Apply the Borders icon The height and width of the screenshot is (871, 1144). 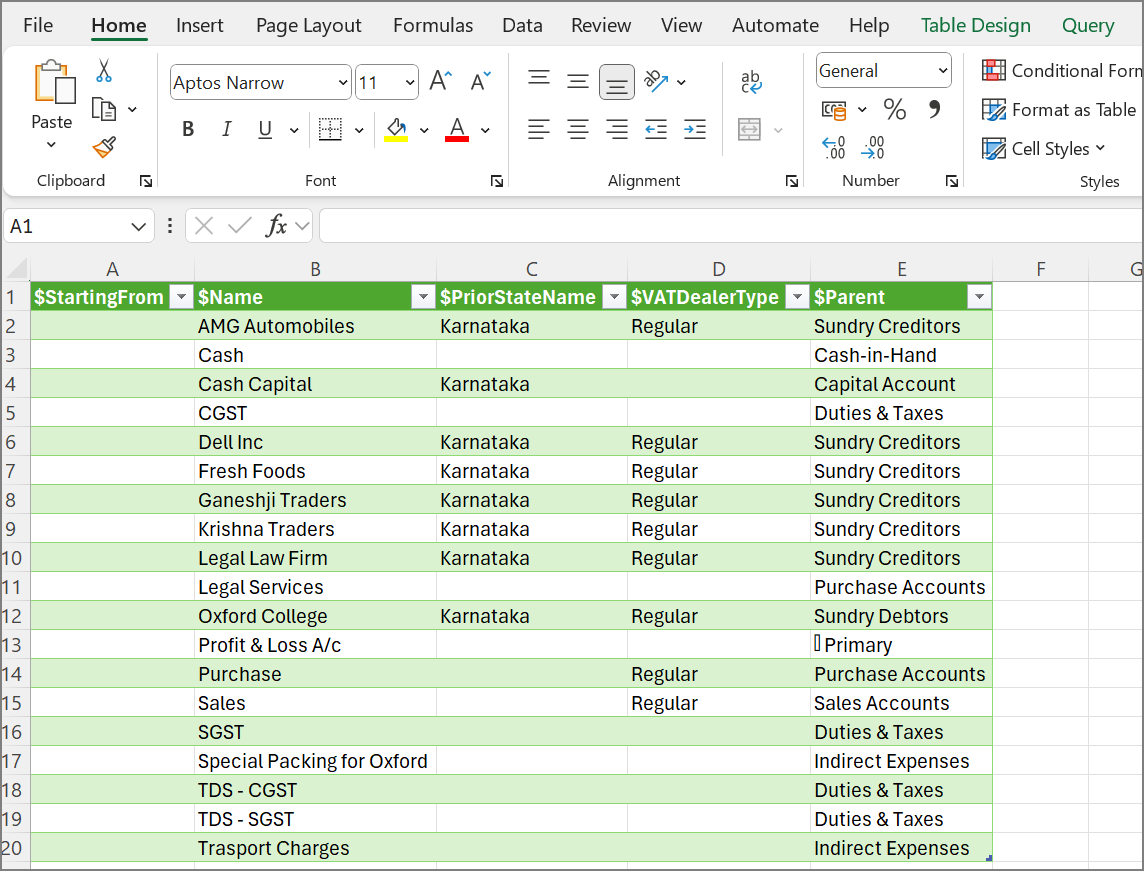coord(330,130)
